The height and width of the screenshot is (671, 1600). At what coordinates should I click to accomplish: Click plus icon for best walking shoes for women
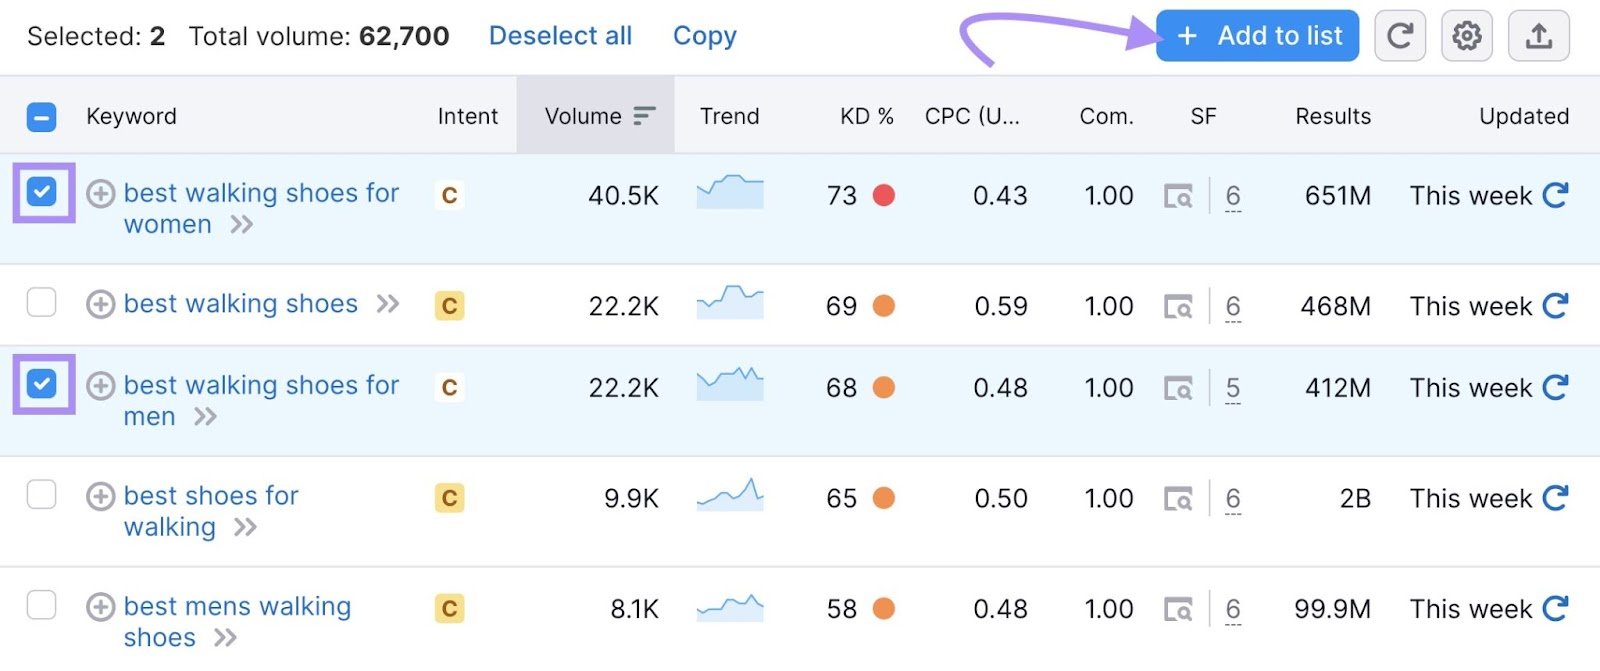point(100,193)
